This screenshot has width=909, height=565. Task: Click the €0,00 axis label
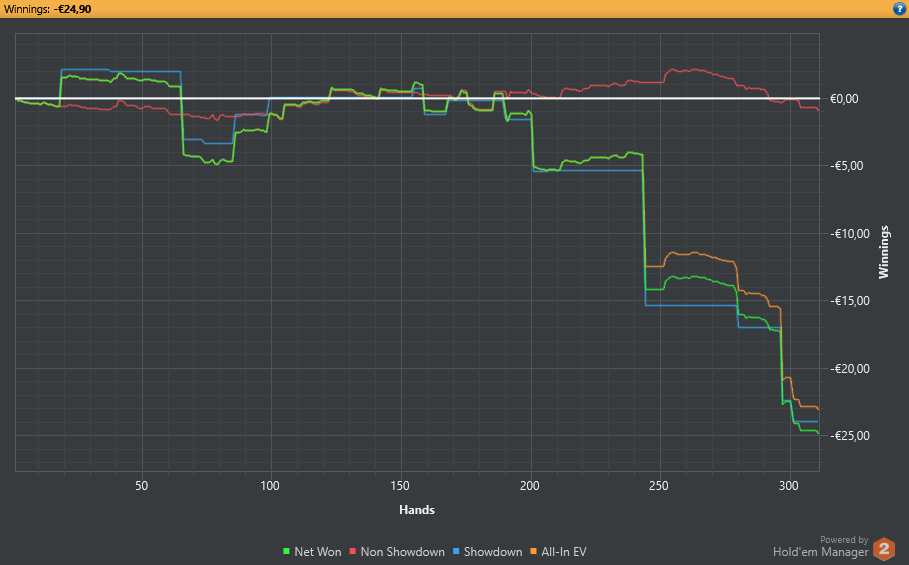coord(844,99)
